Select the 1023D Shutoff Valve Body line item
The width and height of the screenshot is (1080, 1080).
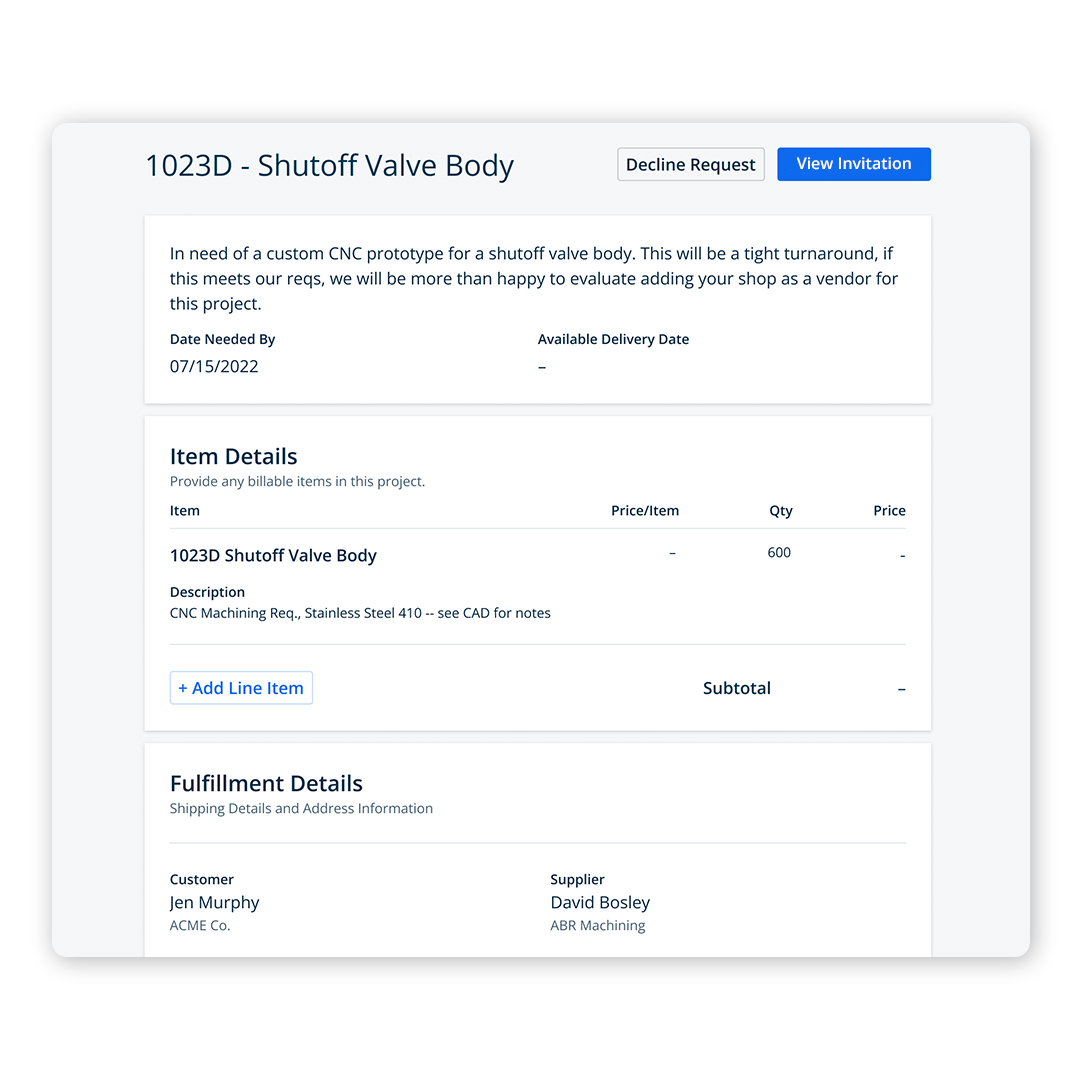(273, 556)
